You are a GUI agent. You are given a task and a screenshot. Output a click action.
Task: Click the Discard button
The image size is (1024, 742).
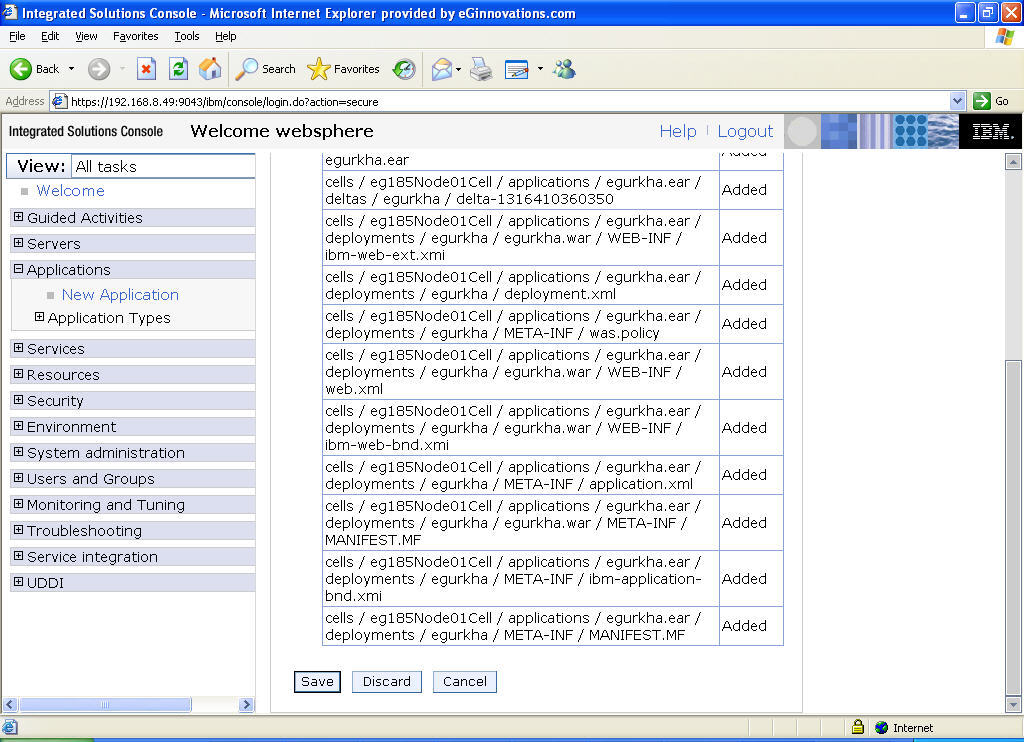(x=387, y=682)
